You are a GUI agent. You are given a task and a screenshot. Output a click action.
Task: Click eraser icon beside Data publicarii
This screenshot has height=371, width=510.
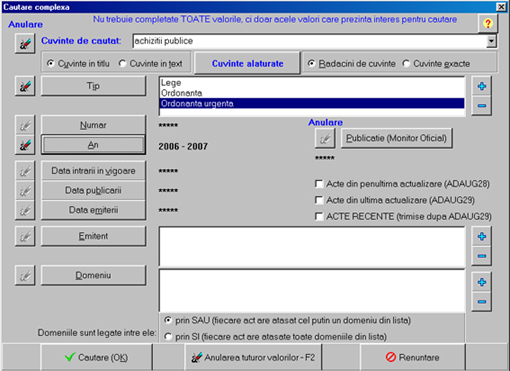pyautogui.click(x=25, y=191)
